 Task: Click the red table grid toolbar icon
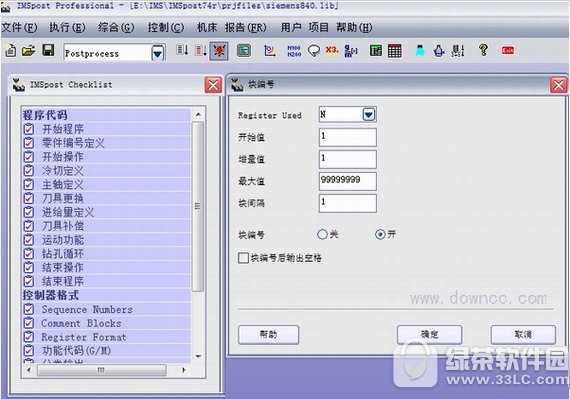pyautogui.click(x=394, y=51)
